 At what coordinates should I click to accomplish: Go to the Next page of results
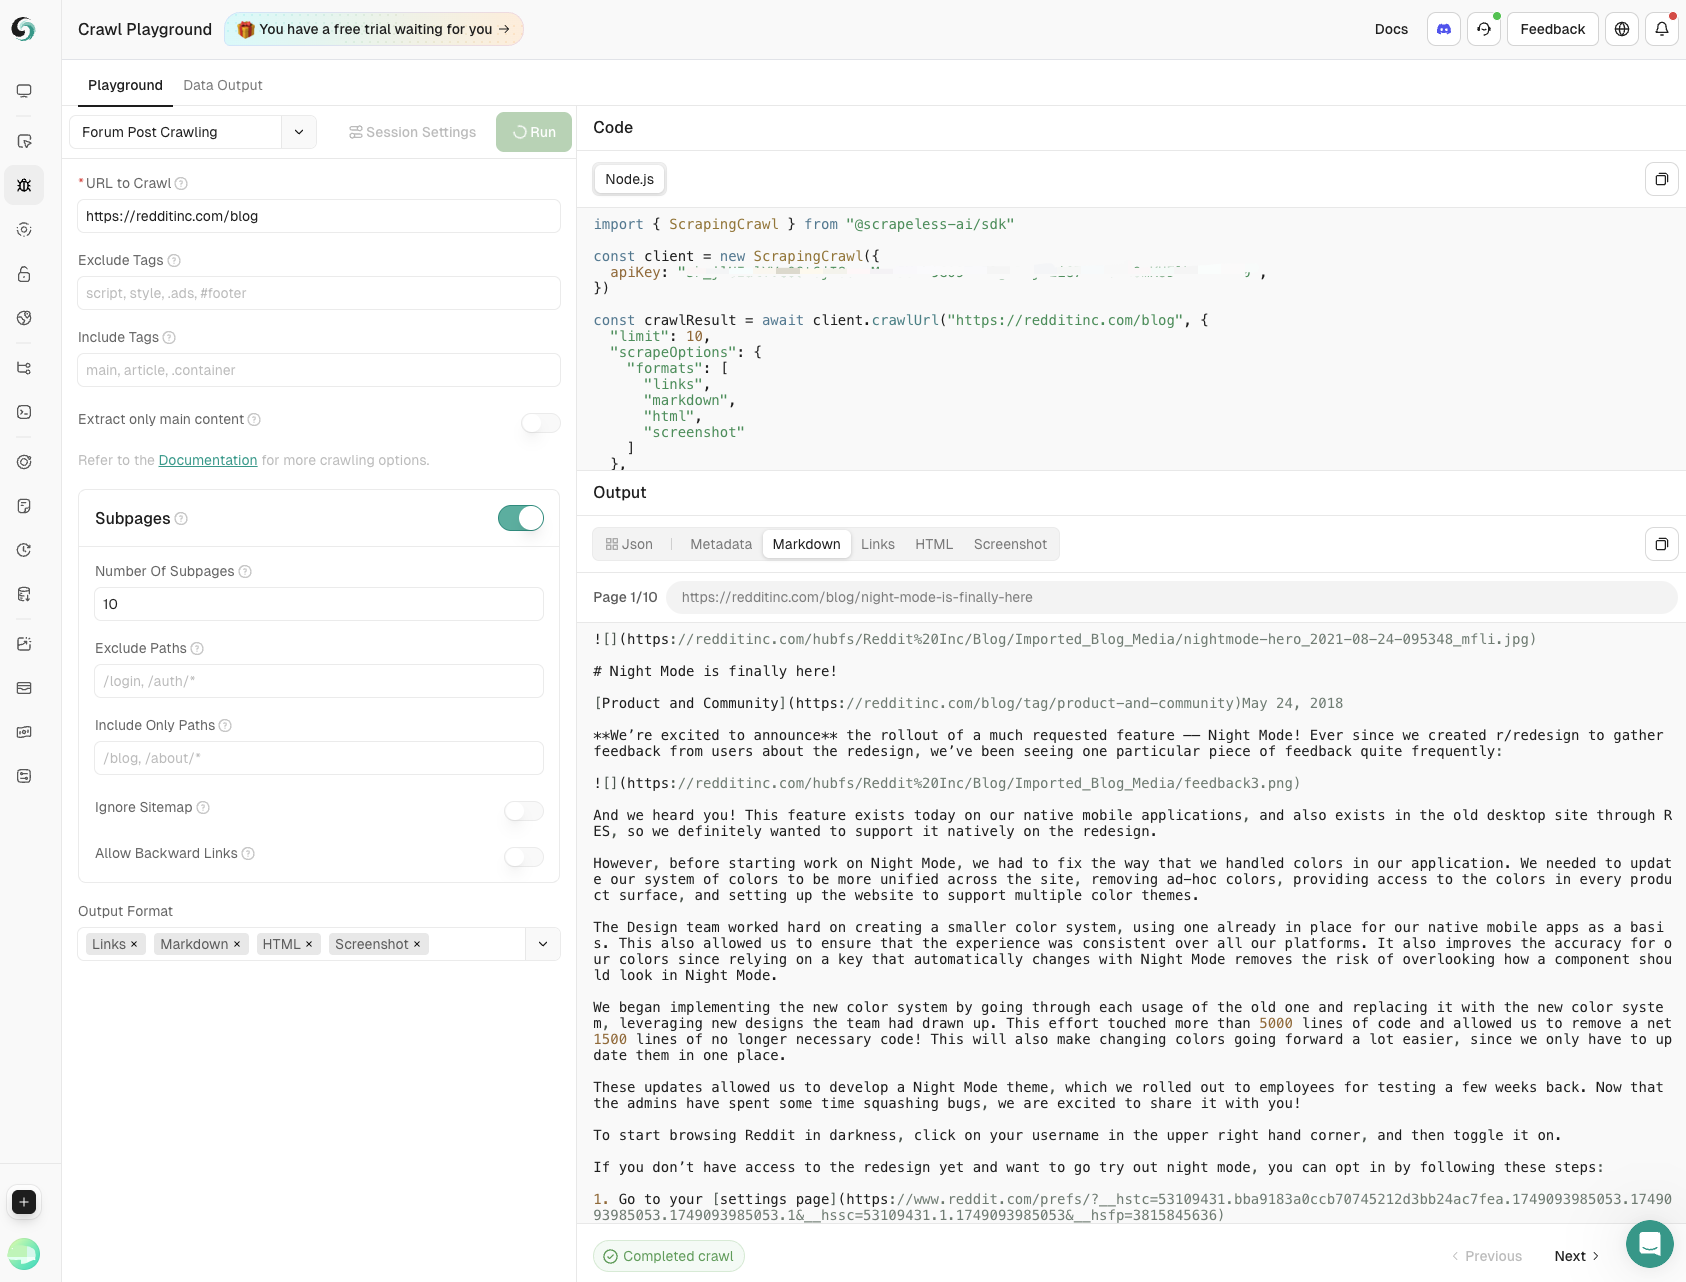pos(1576,1256)
